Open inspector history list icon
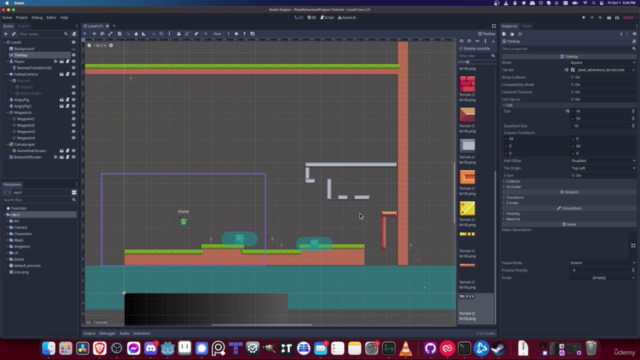640x360 pixels. coord(634,34)
